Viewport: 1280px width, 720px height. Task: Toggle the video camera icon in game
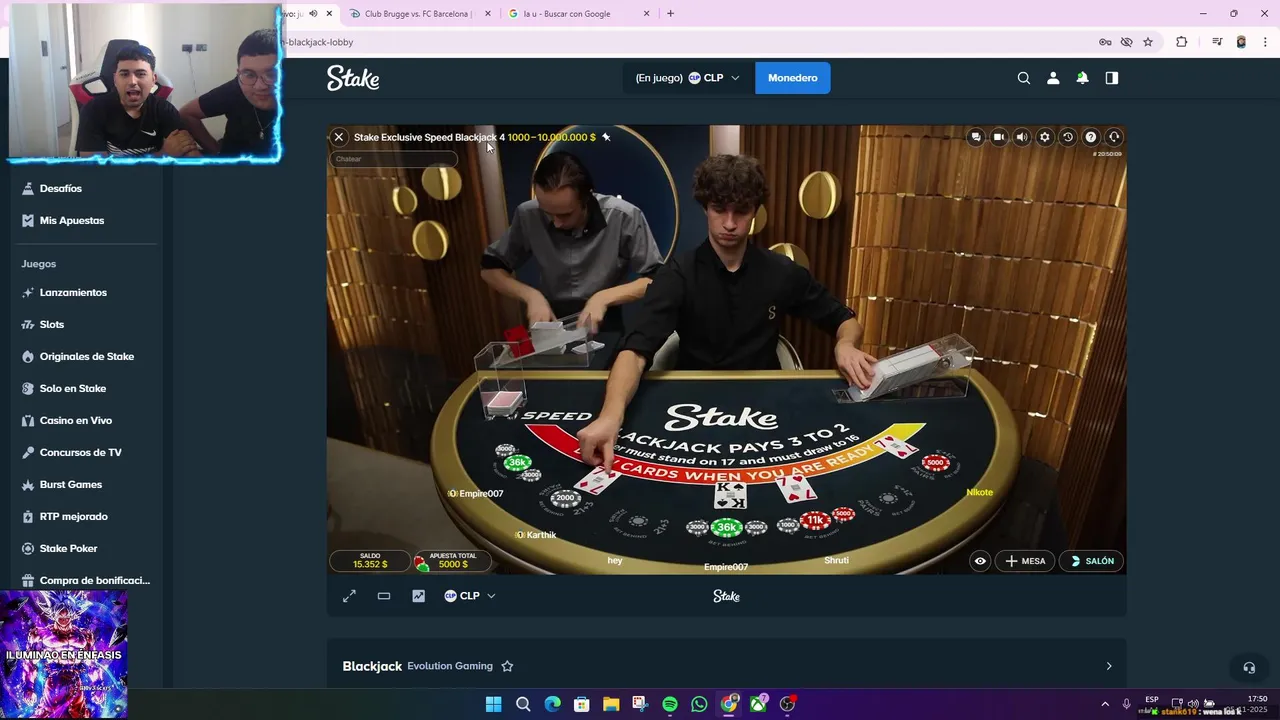(x=998, y=137)
